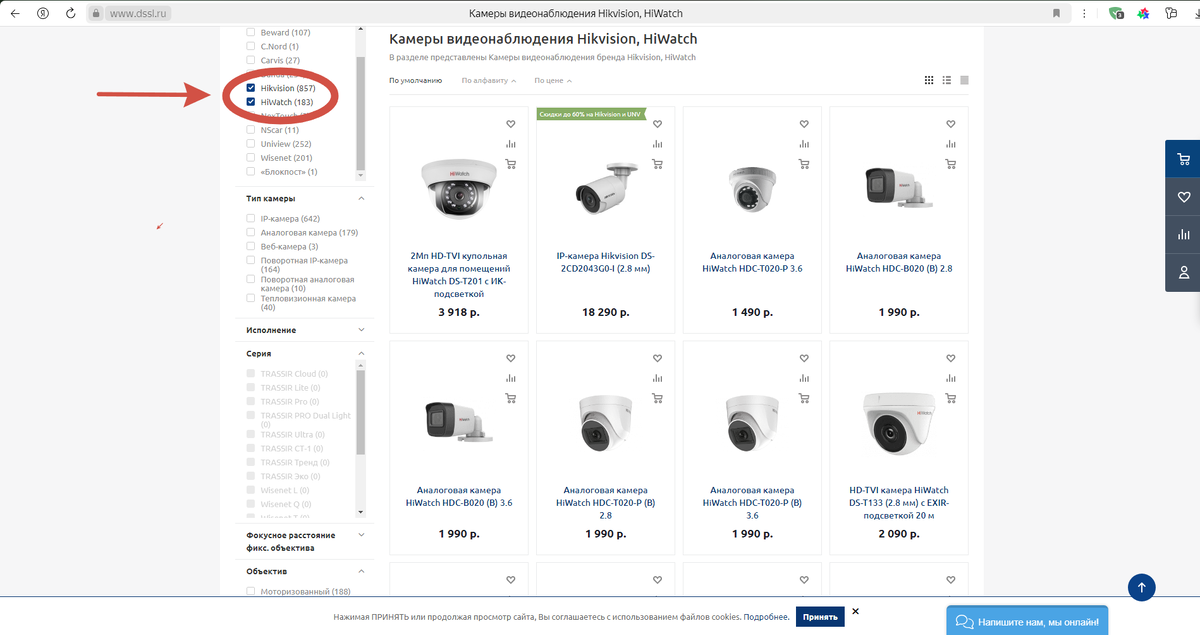Open HiWatch DS-T133 camera image
The height and width of the screenshot is (635, 1200).
[898, 425]
